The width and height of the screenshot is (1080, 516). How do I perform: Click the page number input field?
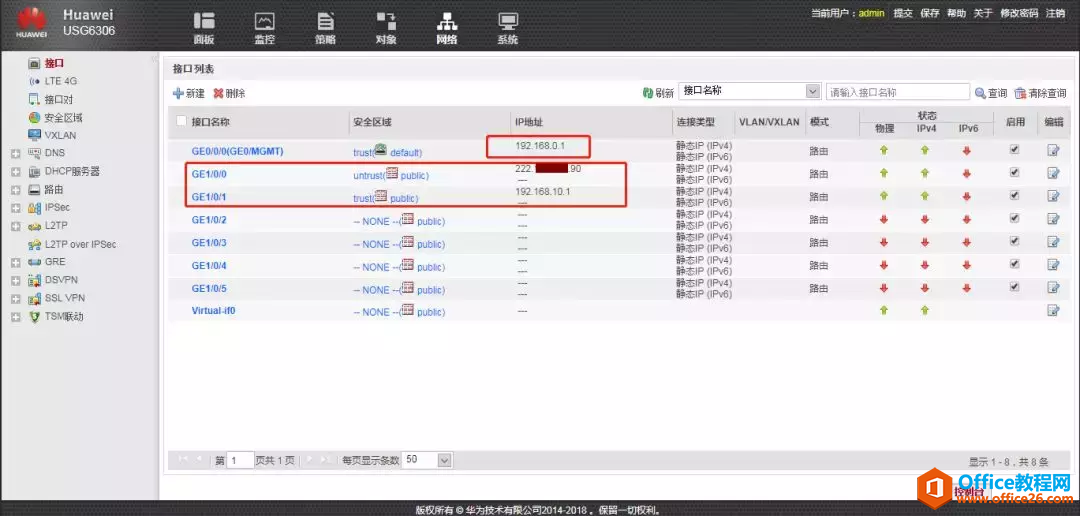point(240,460)
